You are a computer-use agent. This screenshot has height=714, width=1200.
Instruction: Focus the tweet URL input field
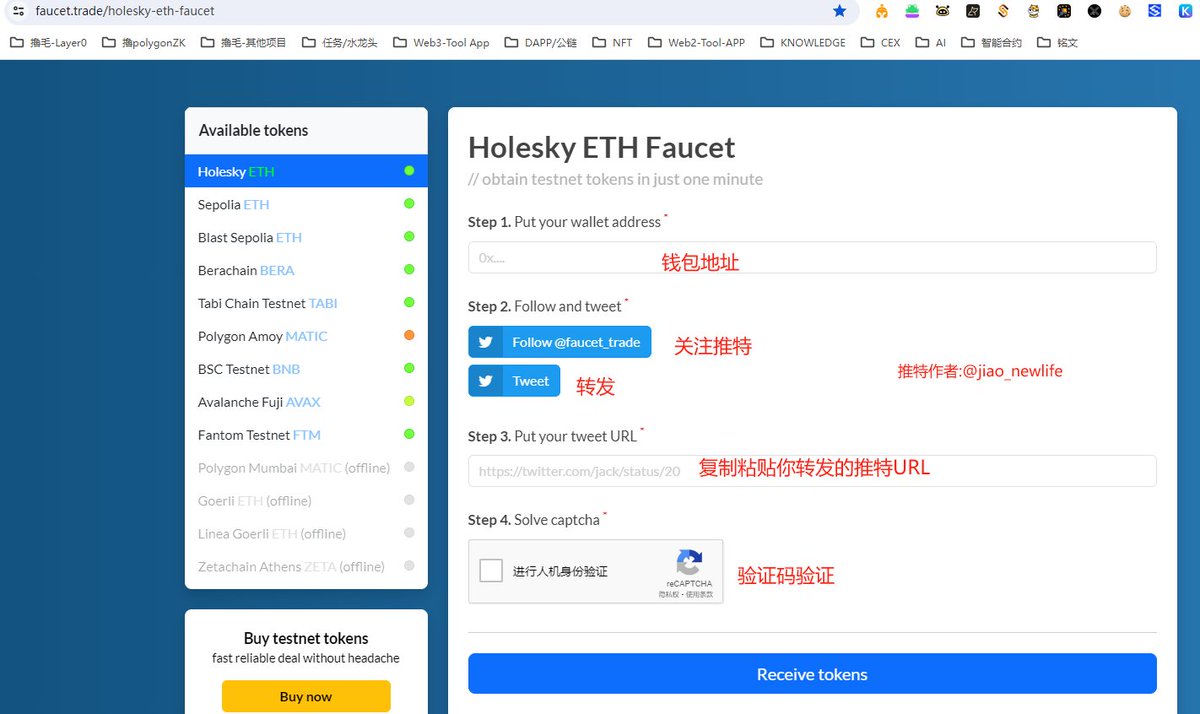pyautogui.click(x=812, y=471)
